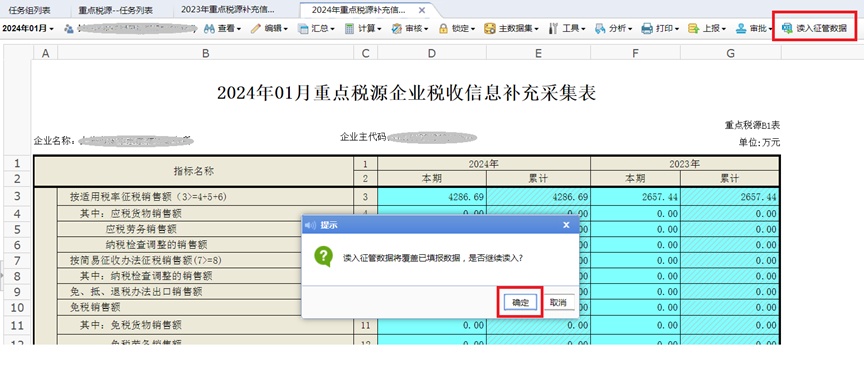Select cell D3 value 4286.69

tap(432, 197)
